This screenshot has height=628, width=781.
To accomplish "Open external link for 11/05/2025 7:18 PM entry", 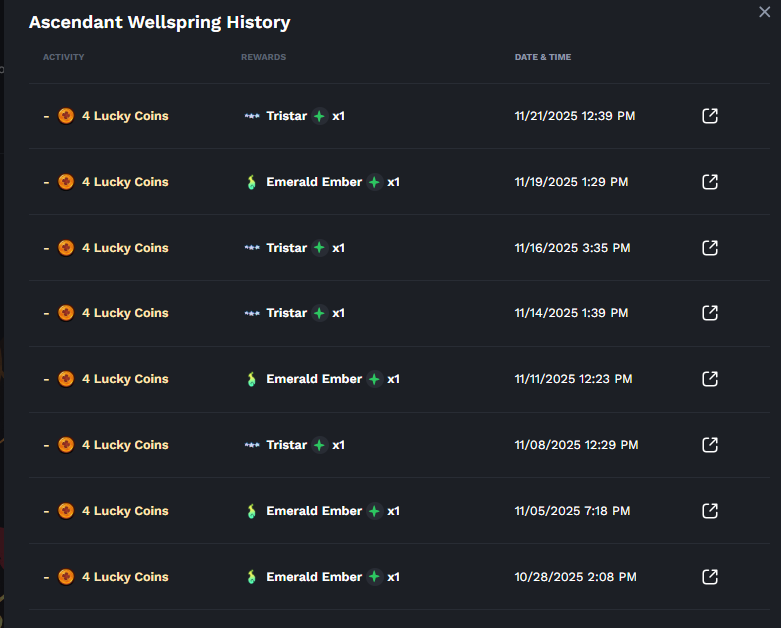I will pos(710,510).
